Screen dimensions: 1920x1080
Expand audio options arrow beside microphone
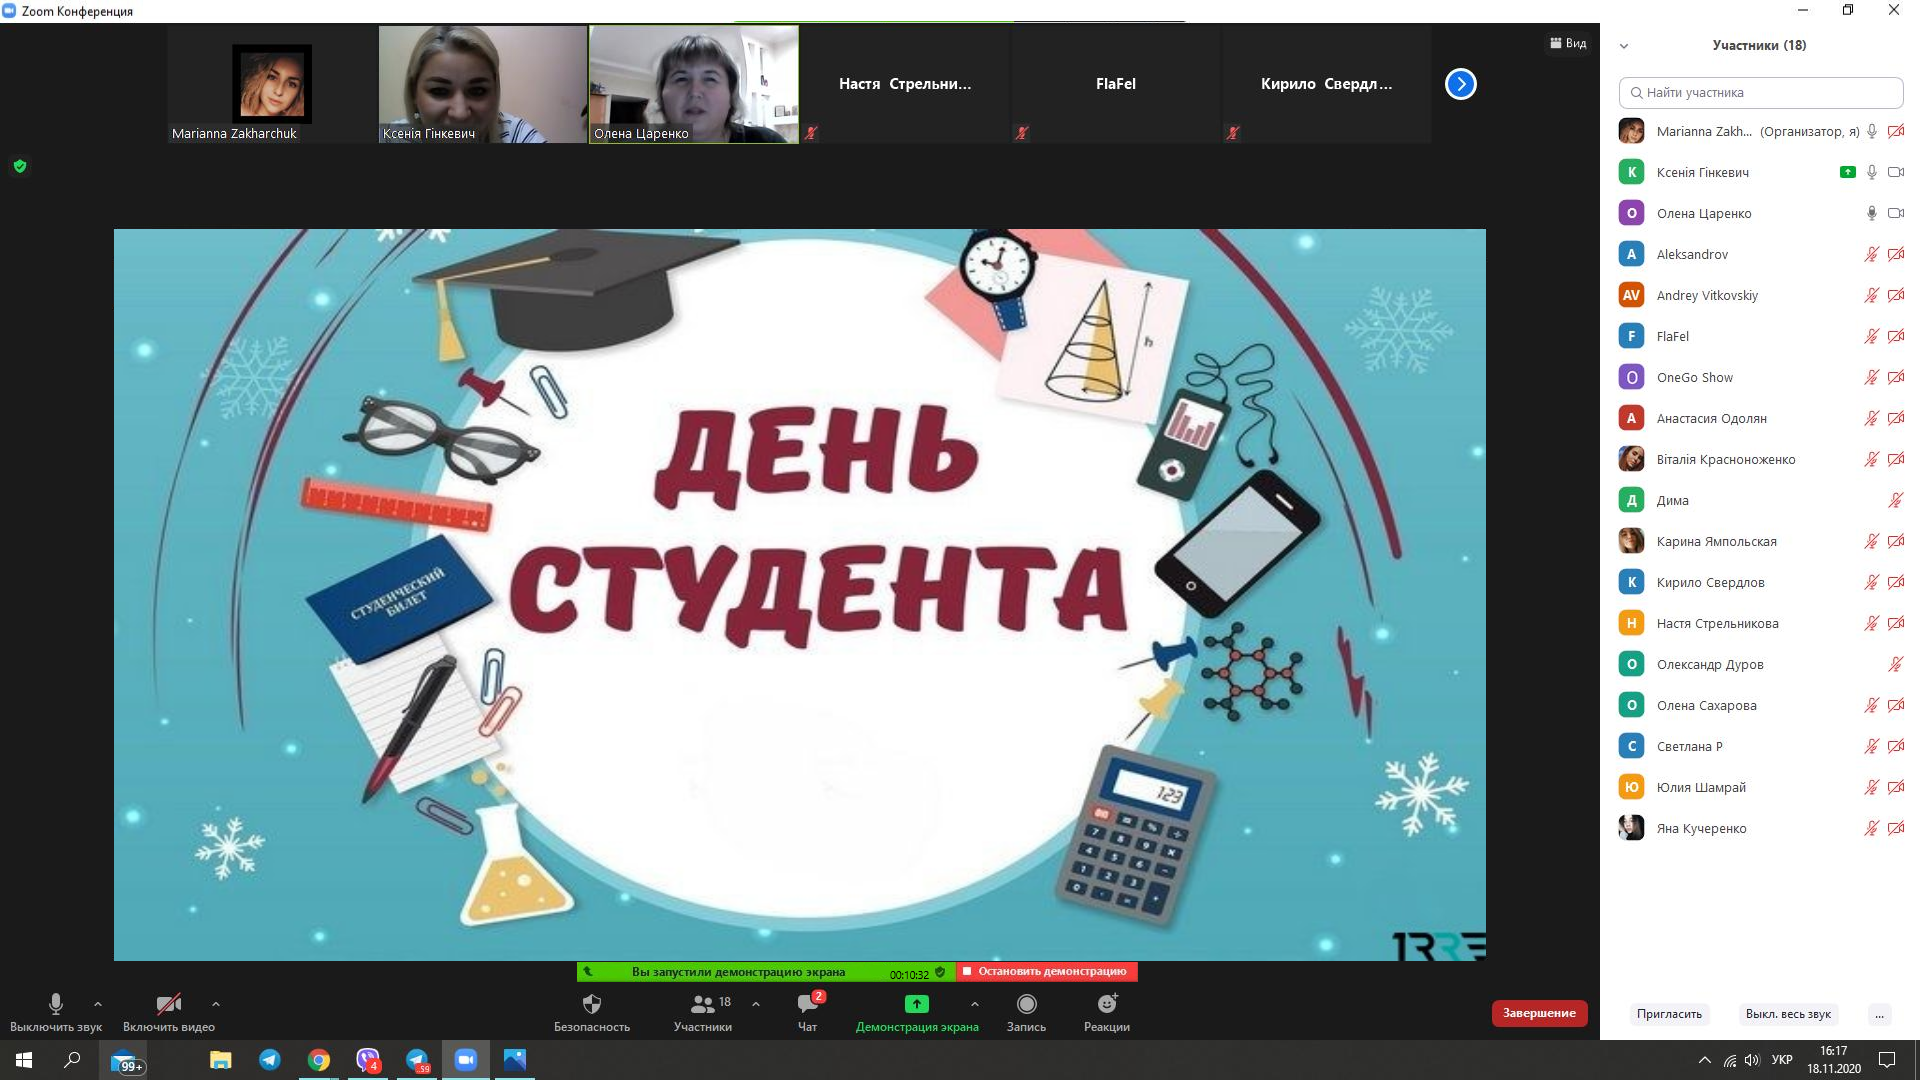click(x=98, y=1004)
